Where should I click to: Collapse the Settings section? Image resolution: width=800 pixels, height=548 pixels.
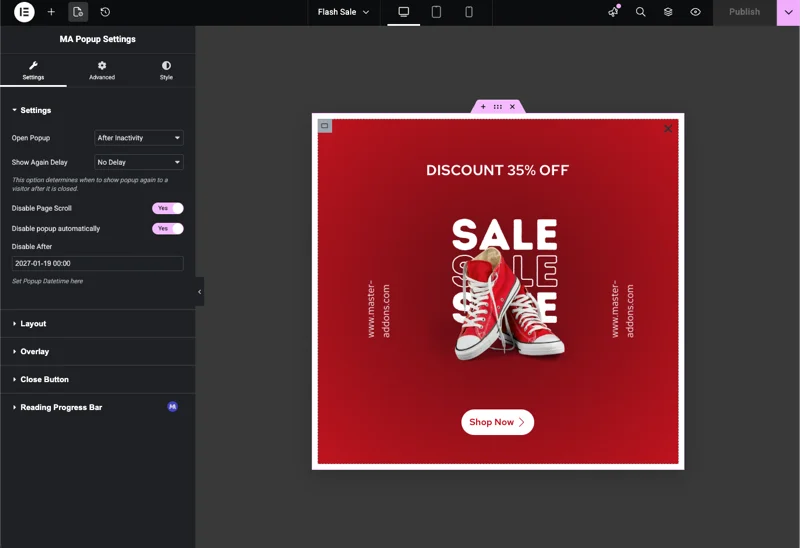tap(97, 110)
